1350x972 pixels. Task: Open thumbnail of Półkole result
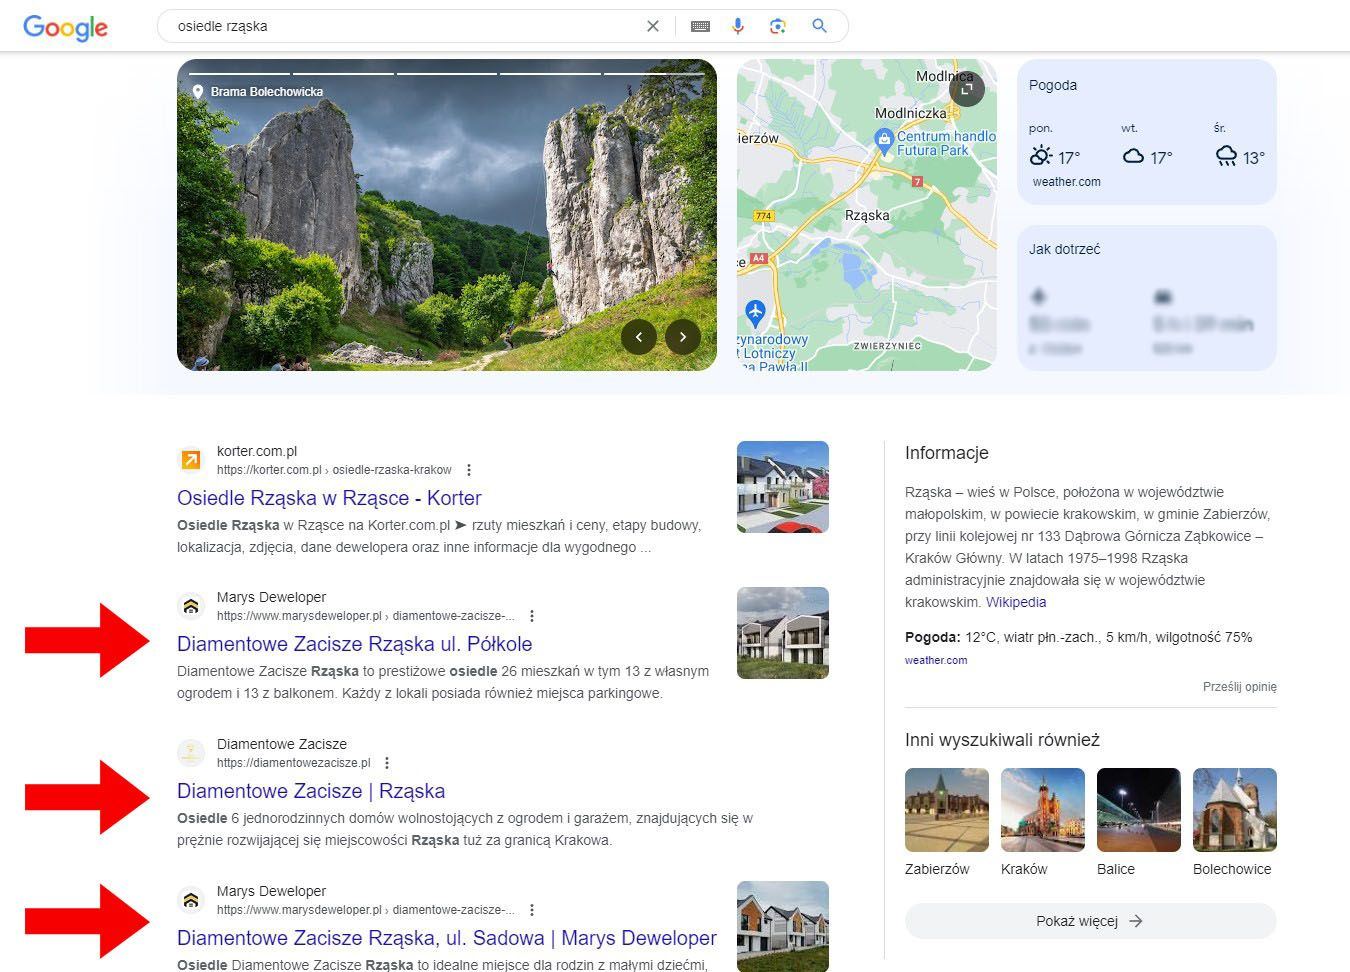coord(783,633)
